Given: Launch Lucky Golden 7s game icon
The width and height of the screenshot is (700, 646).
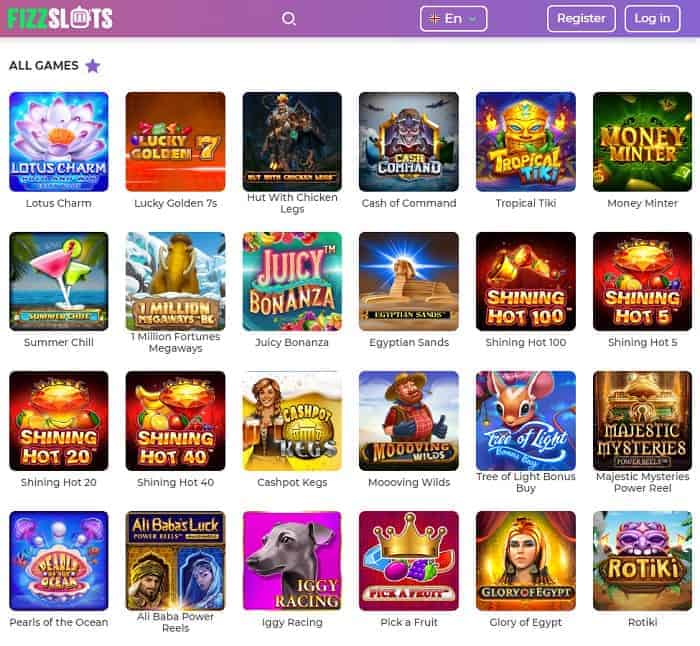Looking at the screenshot, I should click(x=175, y=142).
